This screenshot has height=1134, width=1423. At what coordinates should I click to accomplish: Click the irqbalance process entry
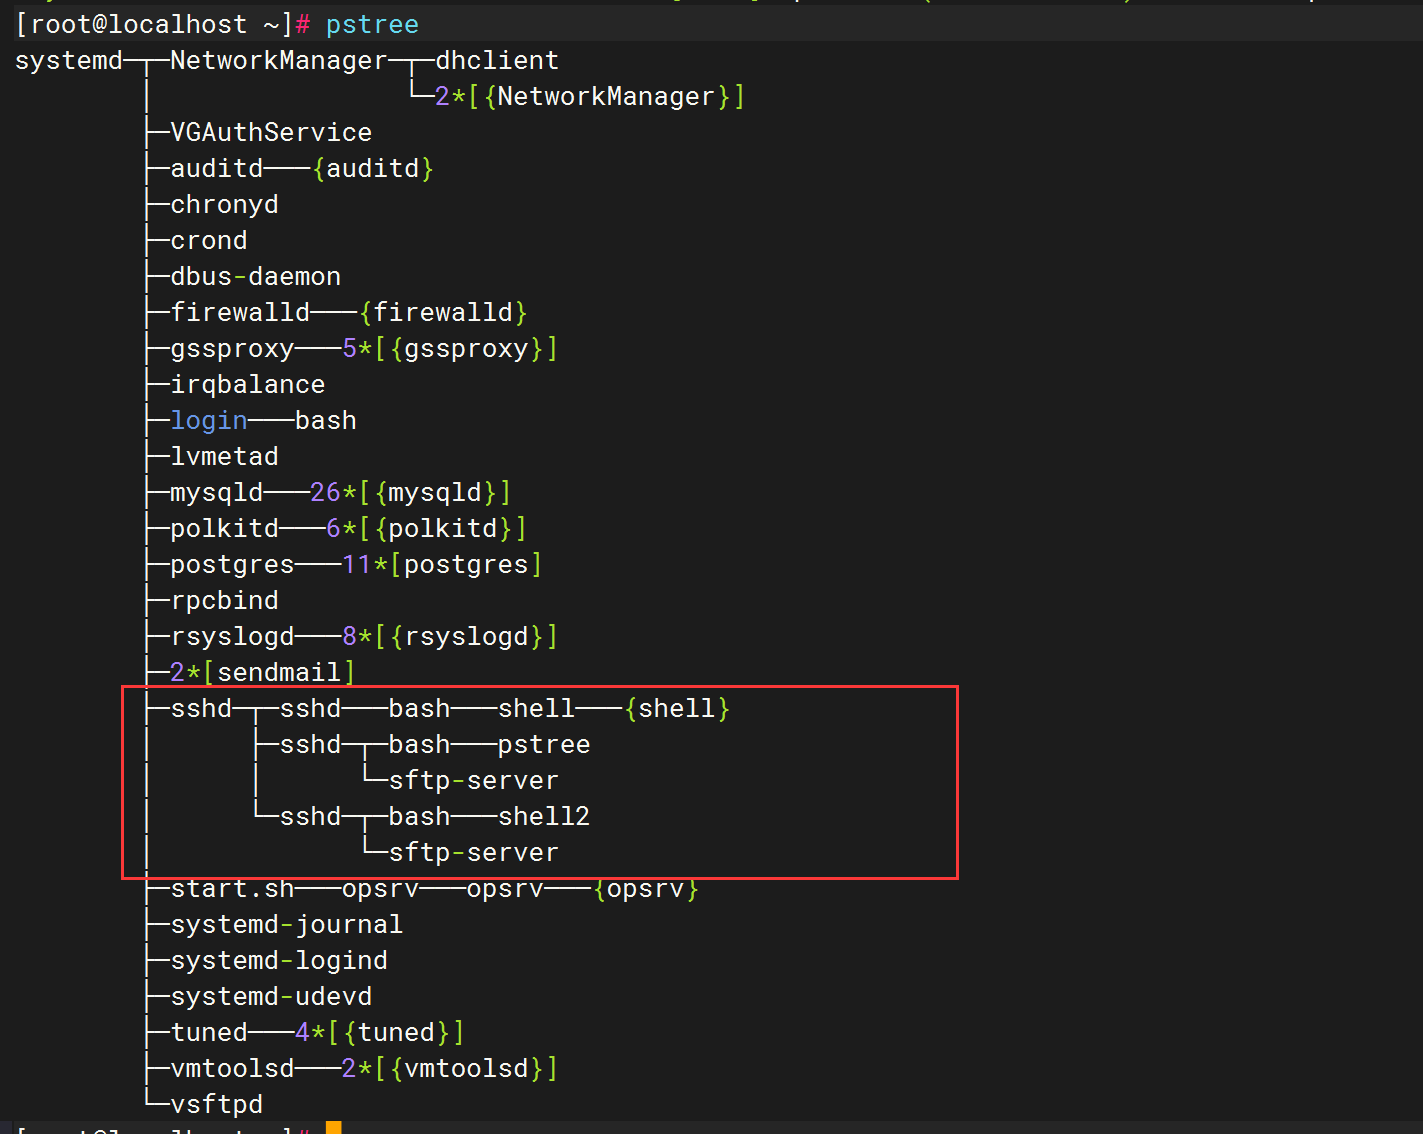coord(247,385)
